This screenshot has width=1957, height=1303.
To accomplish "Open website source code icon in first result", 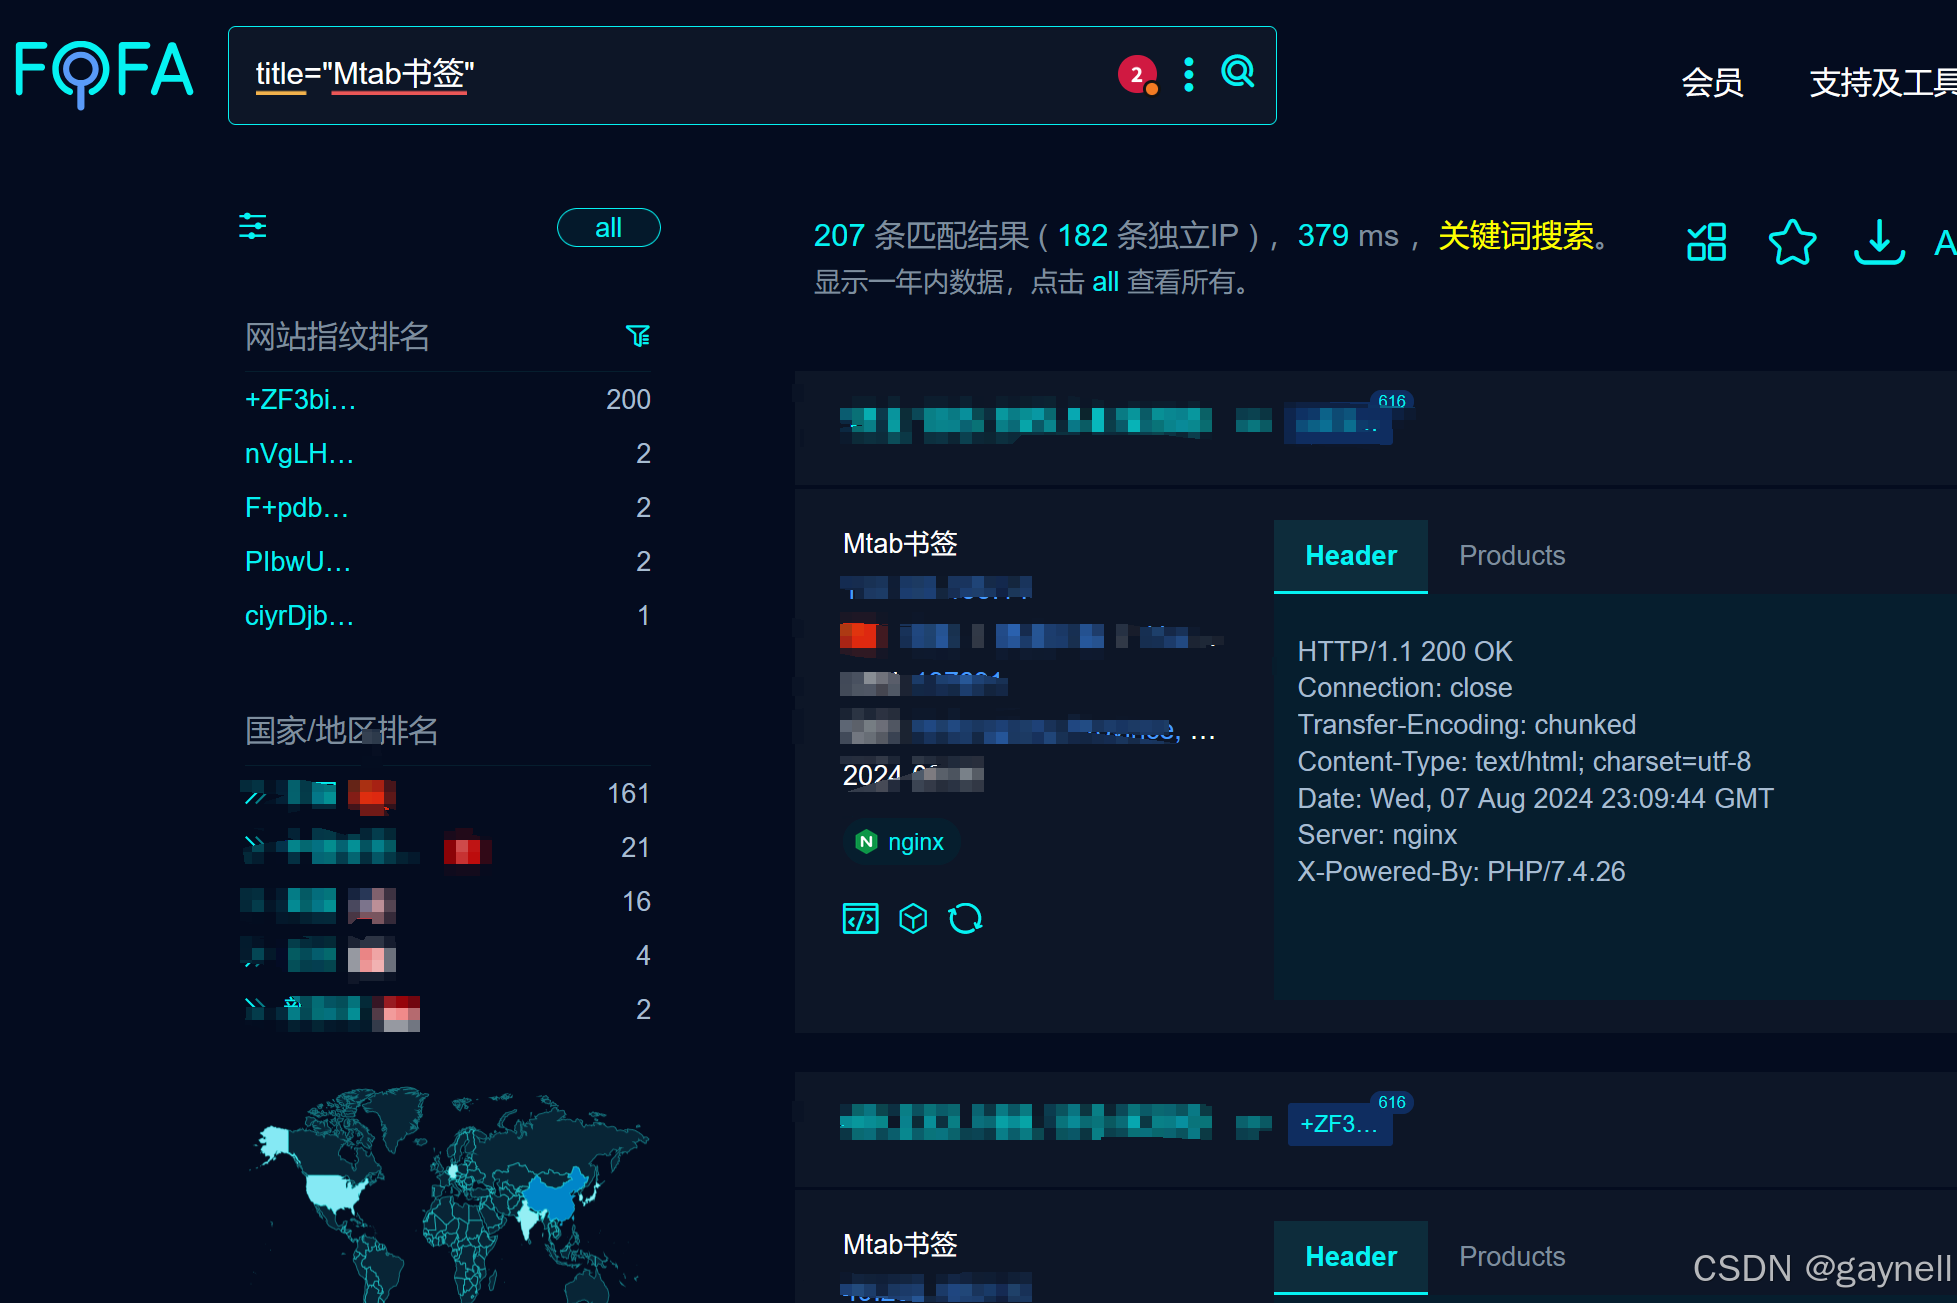I will pyautogui.click(x=860, y=918).
